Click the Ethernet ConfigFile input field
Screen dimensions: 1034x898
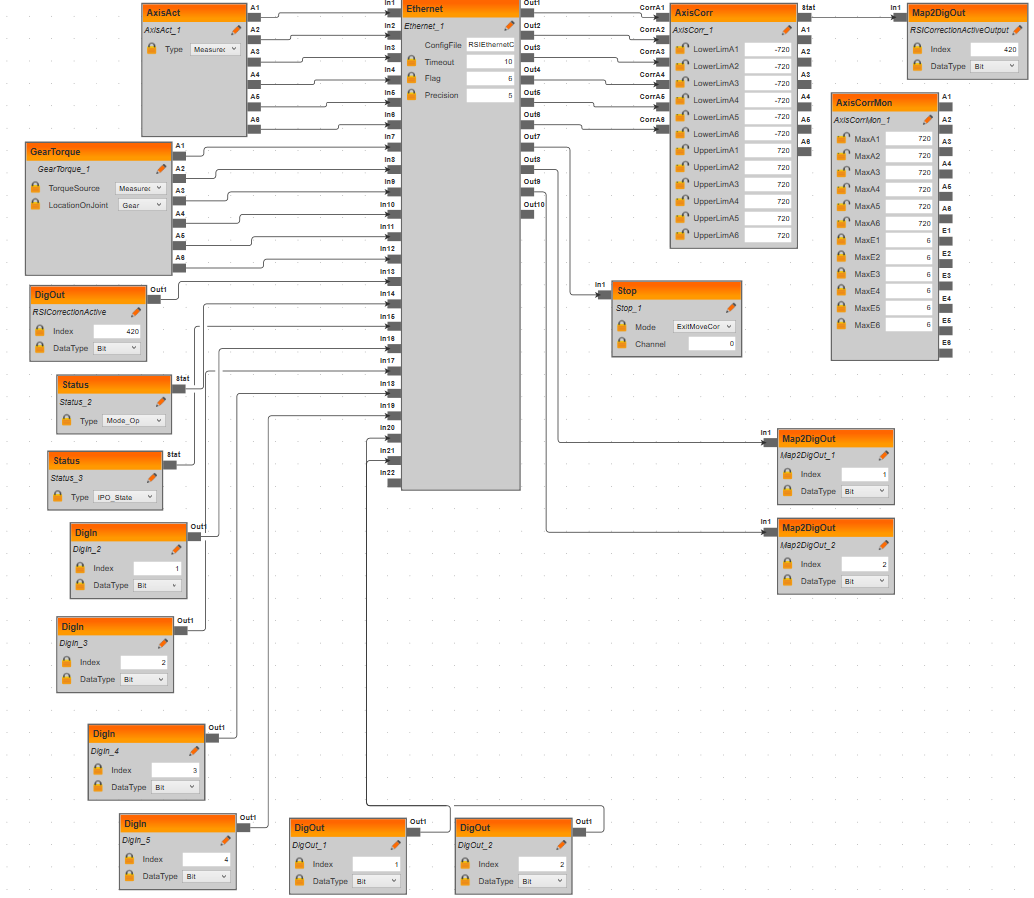point(490,45)
